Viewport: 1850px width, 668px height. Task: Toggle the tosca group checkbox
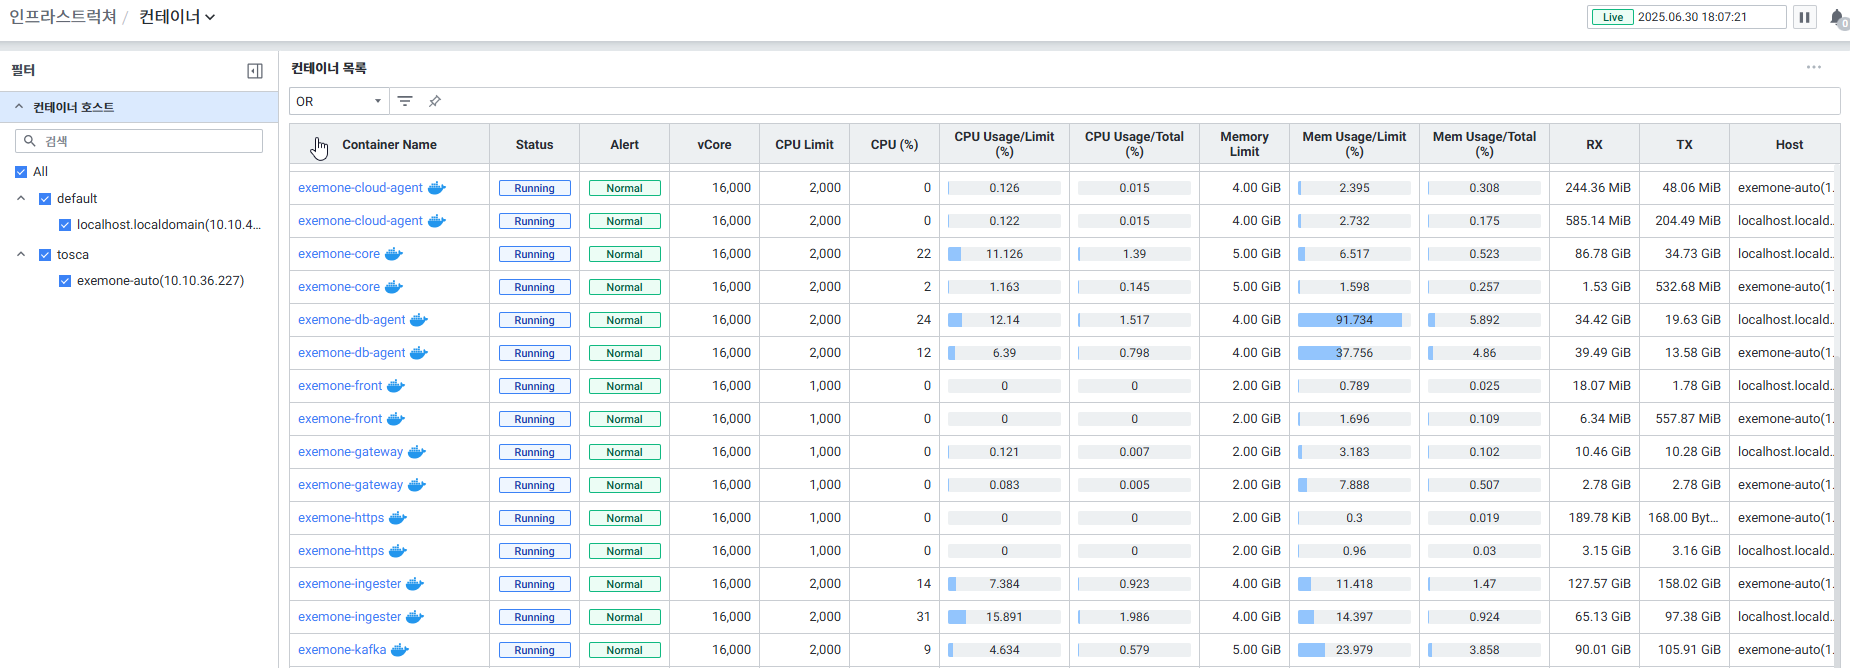click(x=45, y=255)
